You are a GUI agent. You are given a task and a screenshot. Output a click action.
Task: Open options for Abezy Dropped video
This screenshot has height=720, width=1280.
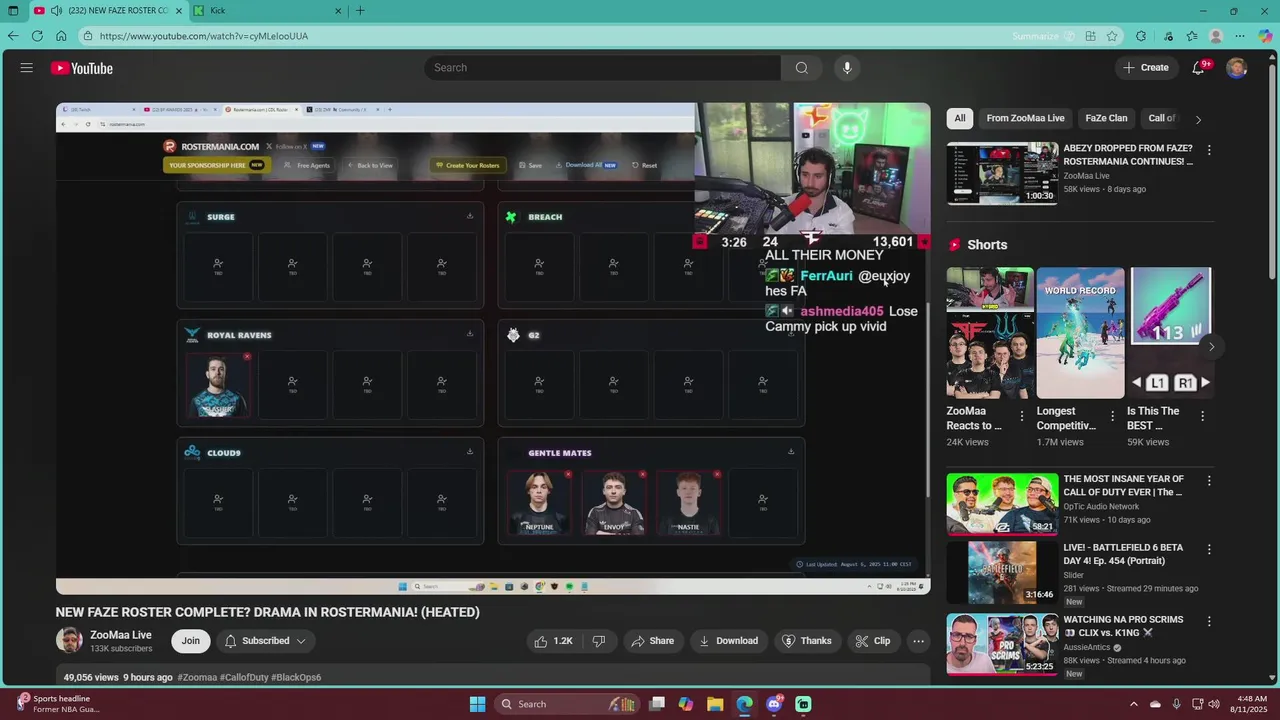tap(1209, 150)
